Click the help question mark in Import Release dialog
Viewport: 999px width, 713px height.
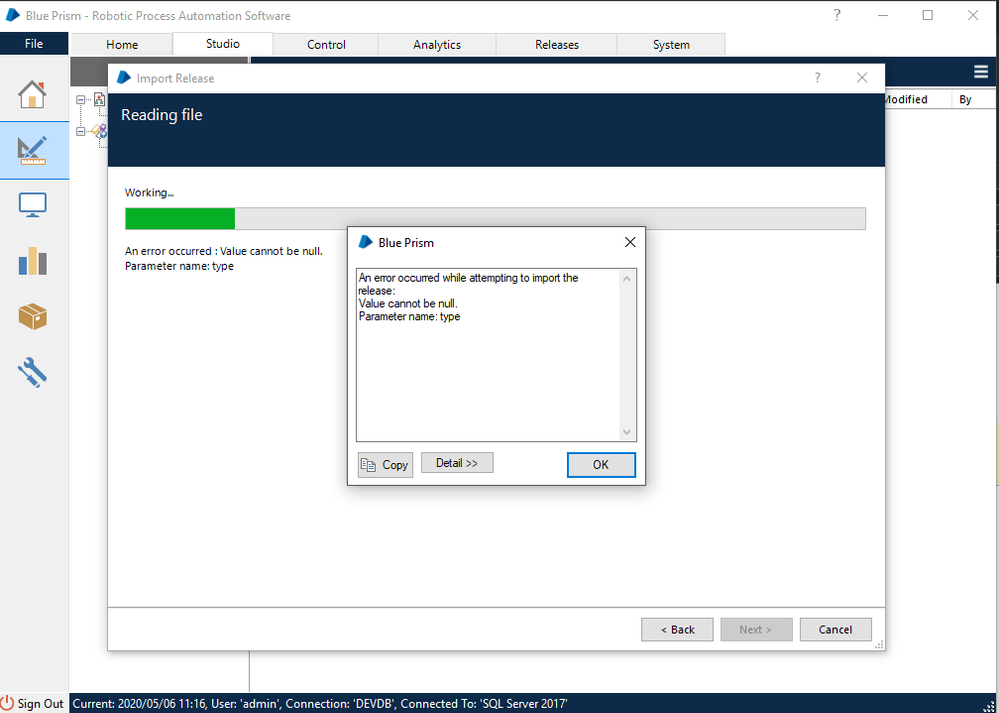point(817,78)
